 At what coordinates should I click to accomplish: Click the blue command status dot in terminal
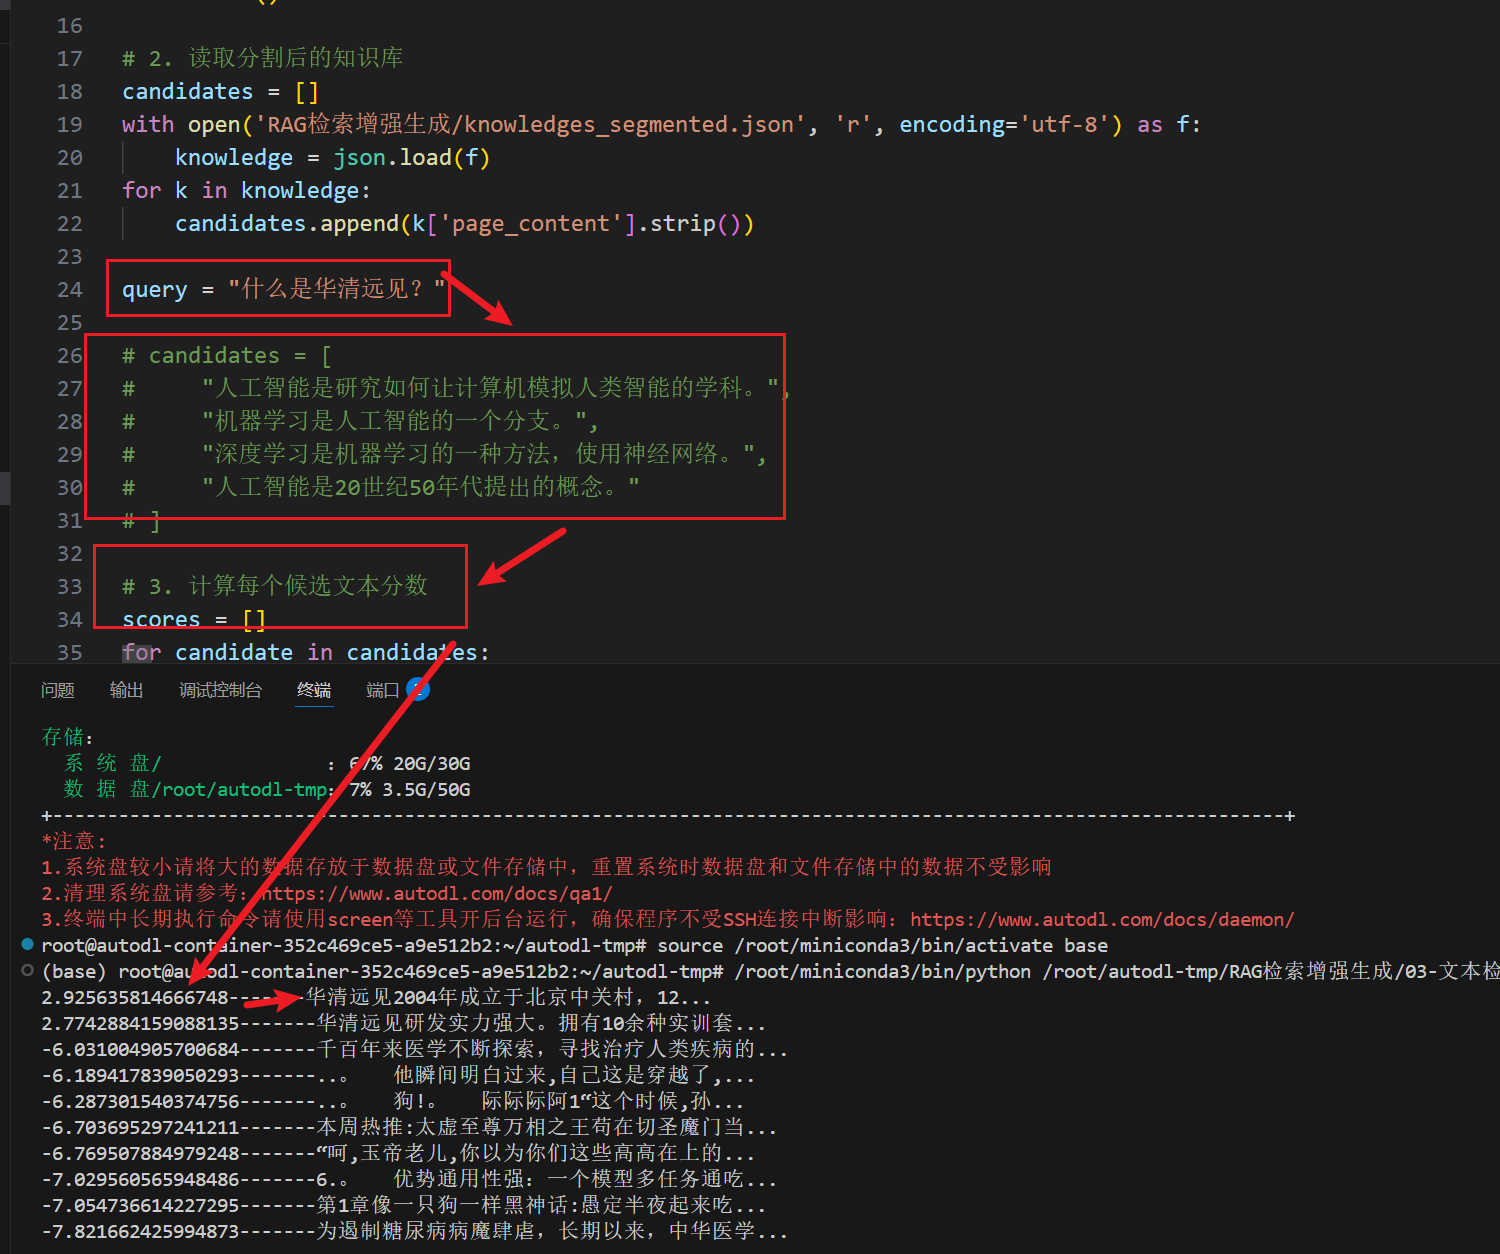tap(27, 944)
